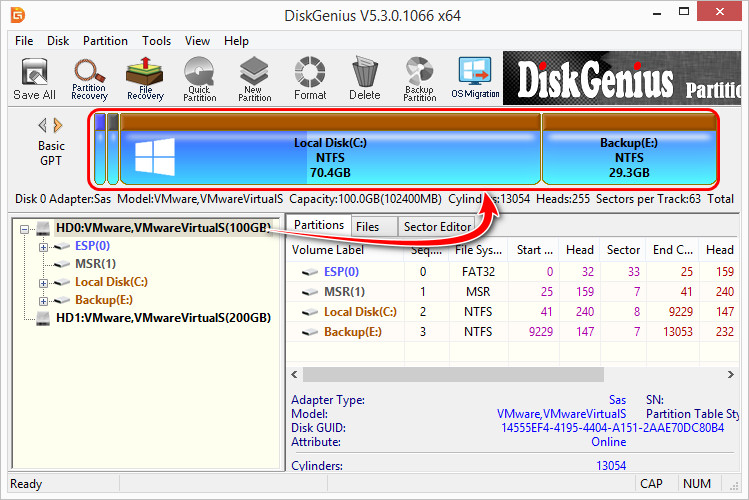Select the Local Disk(C:) block in the disk map
The width and height of the screenshot is (749, 500).
click(330, 149)
